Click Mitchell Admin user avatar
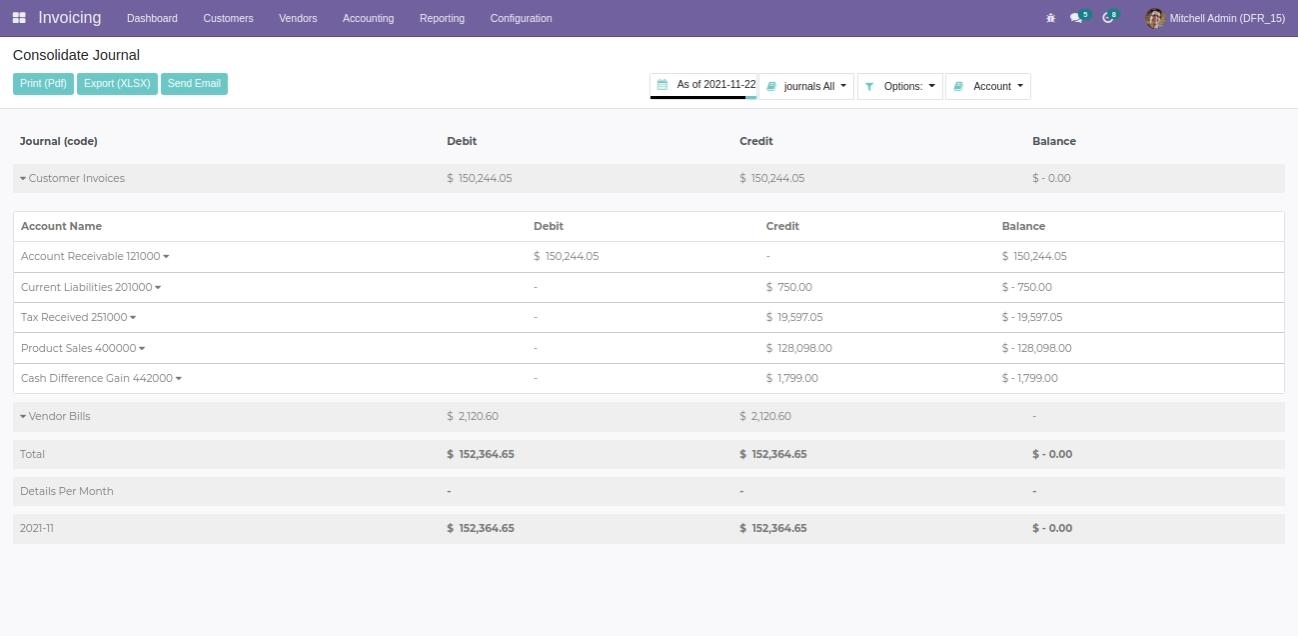1298x636 pixels. (x=1155, y=18)
